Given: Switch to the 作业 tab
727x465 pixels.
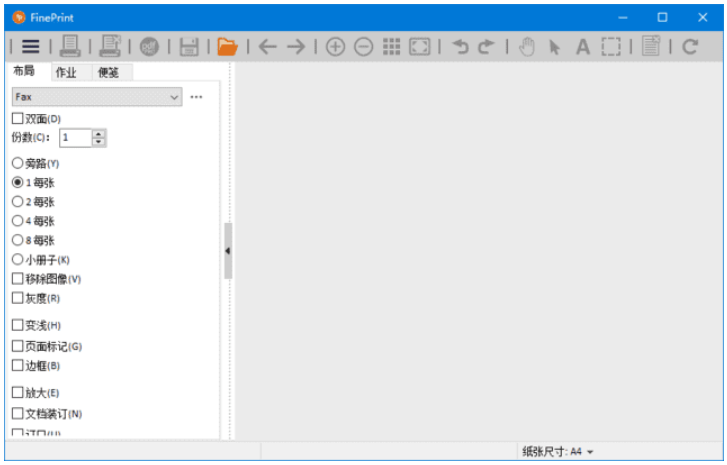Looking at the screenshot, I should tap(65, 72).
